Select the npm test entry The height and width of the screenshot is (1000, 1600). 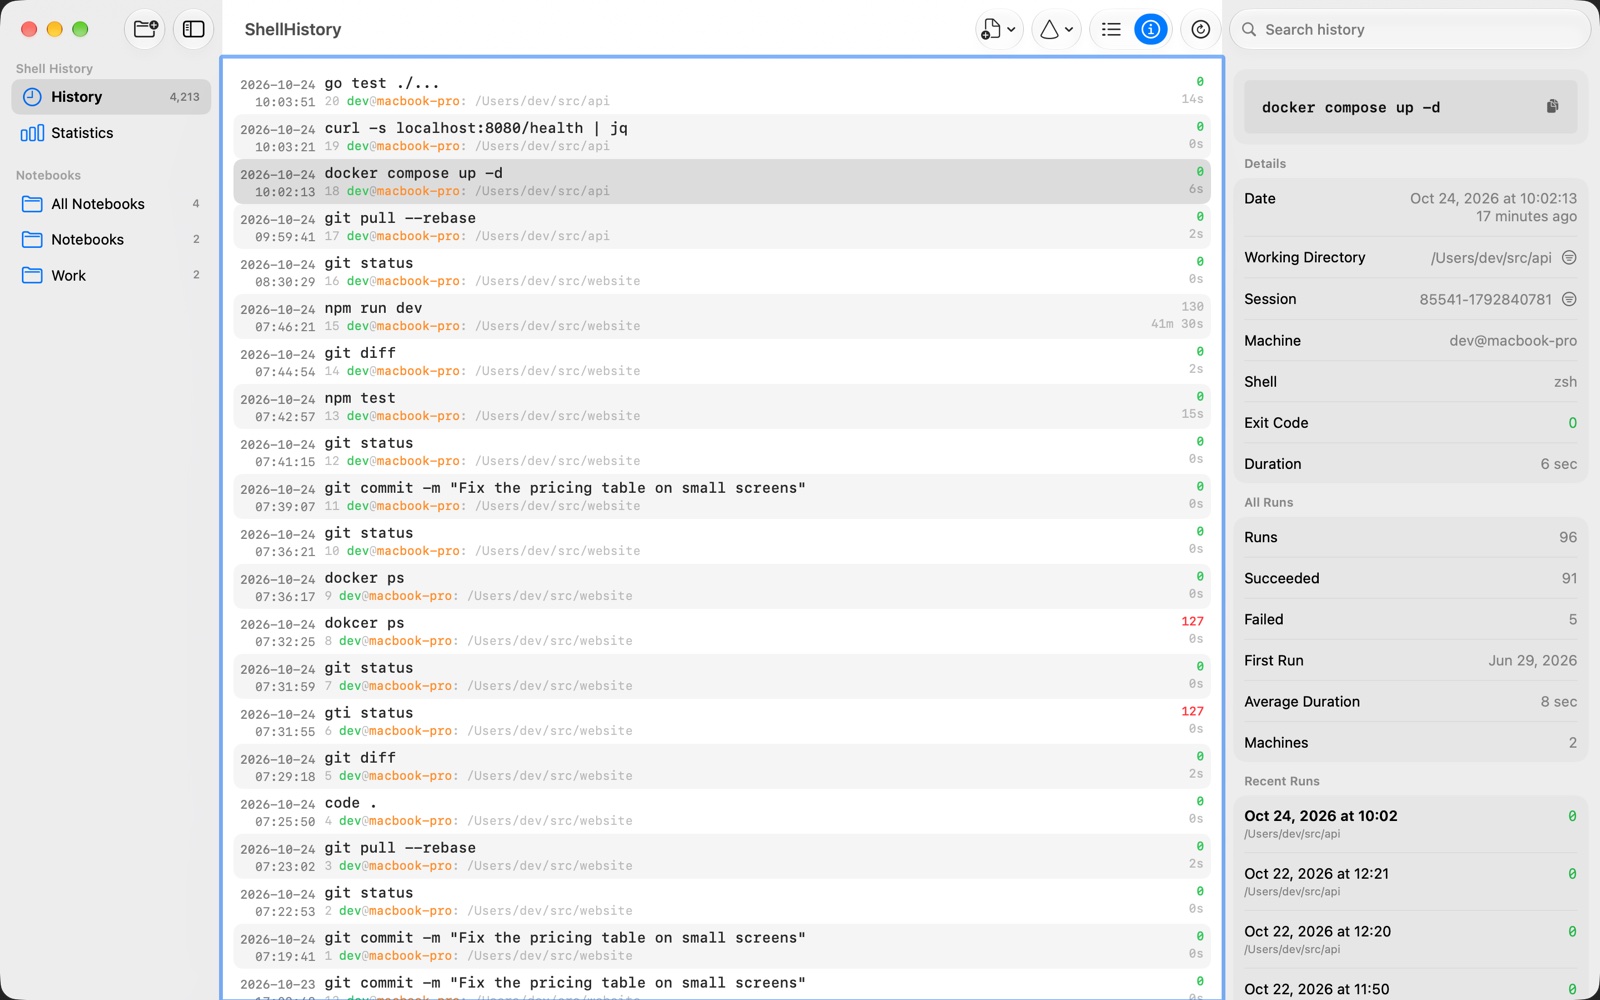722,407
